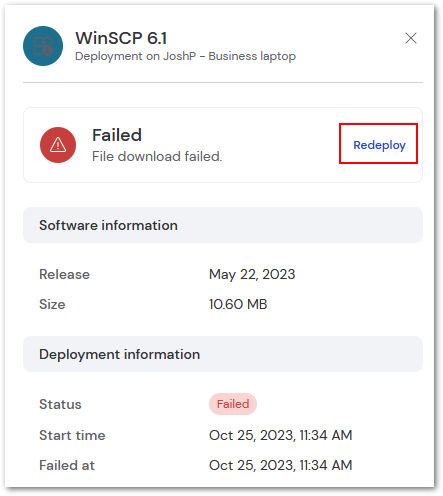This screenshot has height=496, width=443.
Task: Click the 10.60 MB size value
Action: point(238,304)
